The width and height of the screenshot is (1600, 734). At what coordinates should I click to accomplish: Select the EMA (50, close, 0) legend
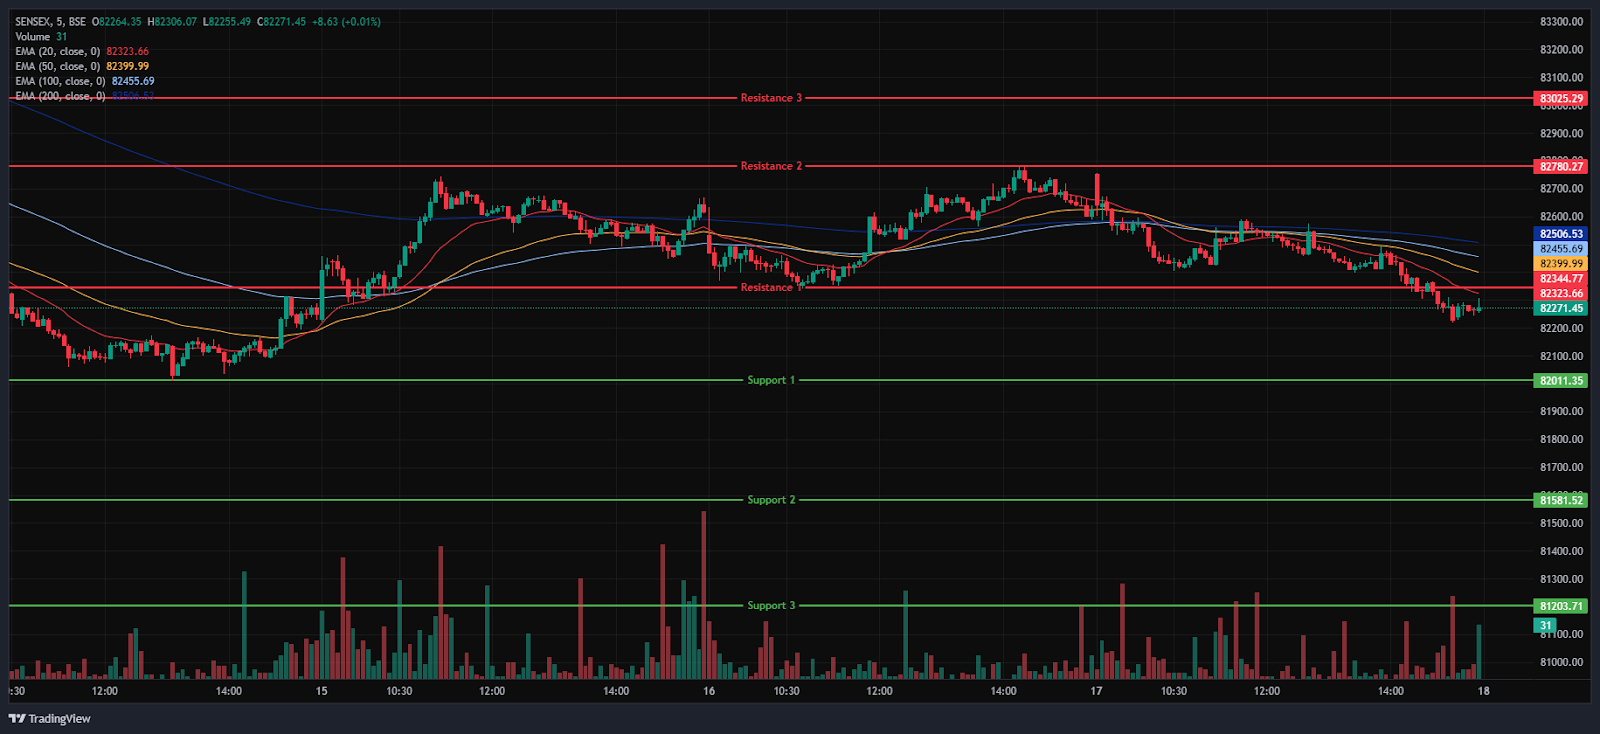(57, 67)
